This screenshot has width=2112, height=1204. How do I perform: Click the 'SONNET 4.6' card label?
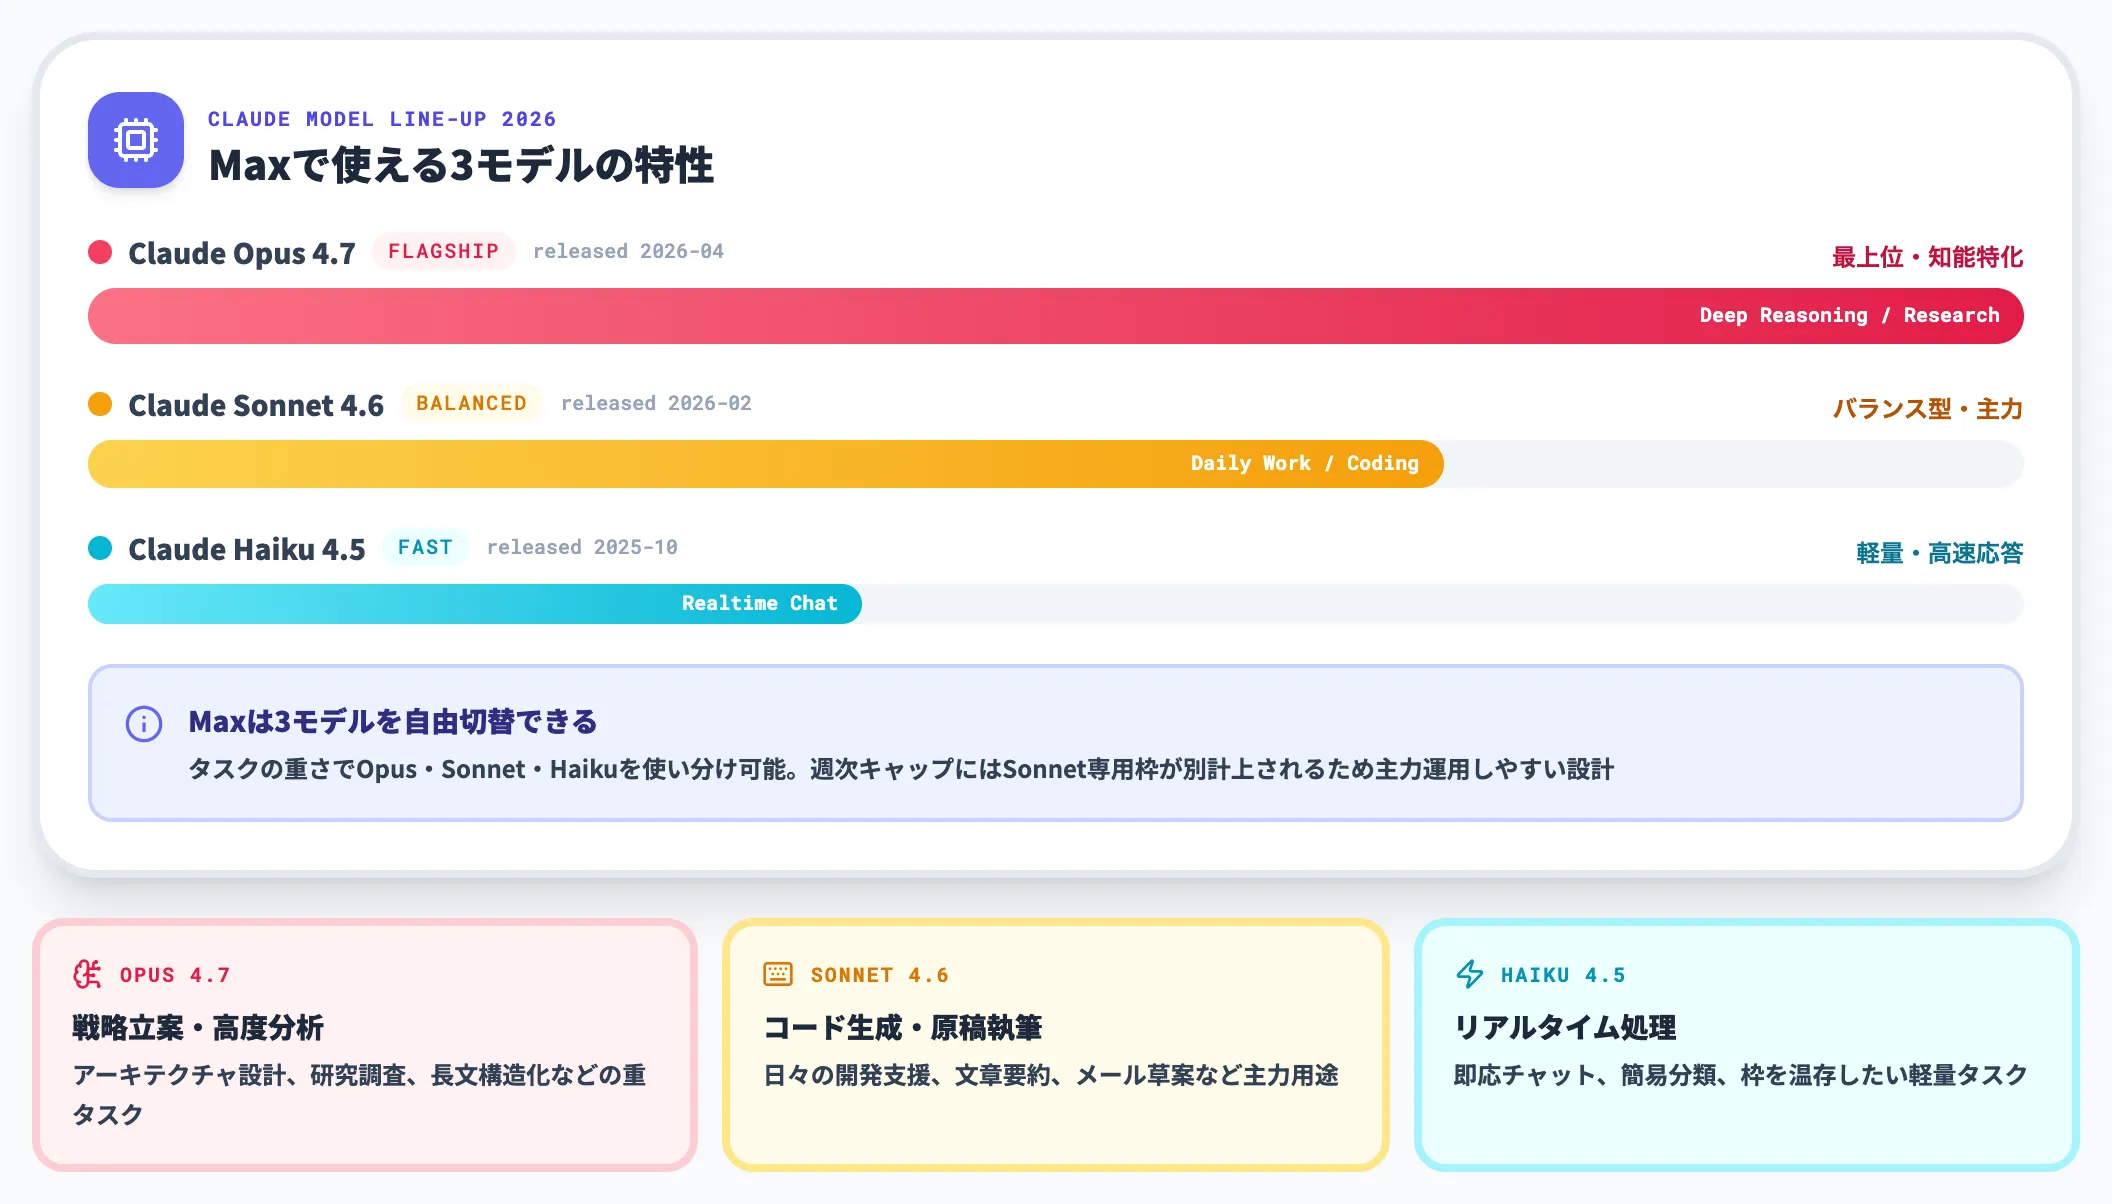(x=880, y=975)
